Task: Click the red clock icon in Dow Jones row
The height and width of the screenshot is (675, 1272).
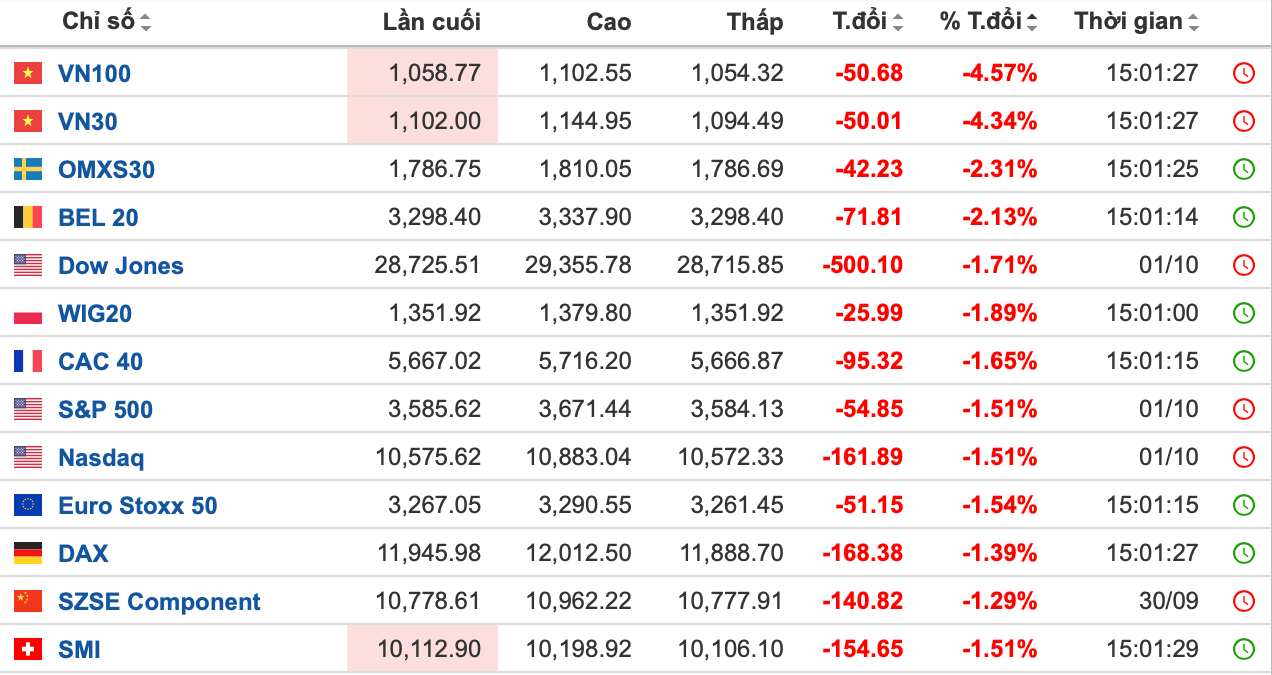Action: [1243, 265]
